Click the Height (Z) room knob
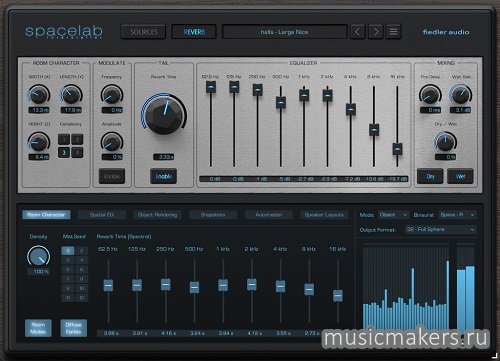Screen dimensions: 500x361 pos(39,142)
